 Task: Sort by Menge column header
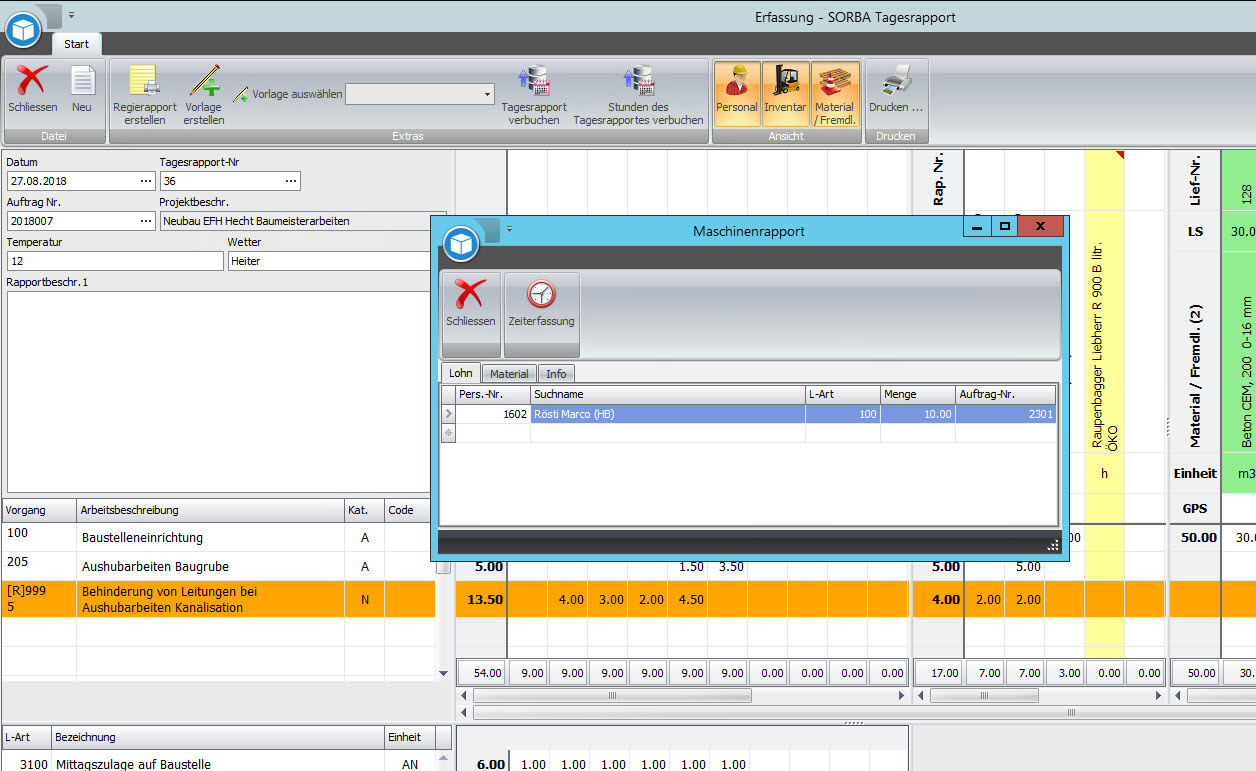918,395
